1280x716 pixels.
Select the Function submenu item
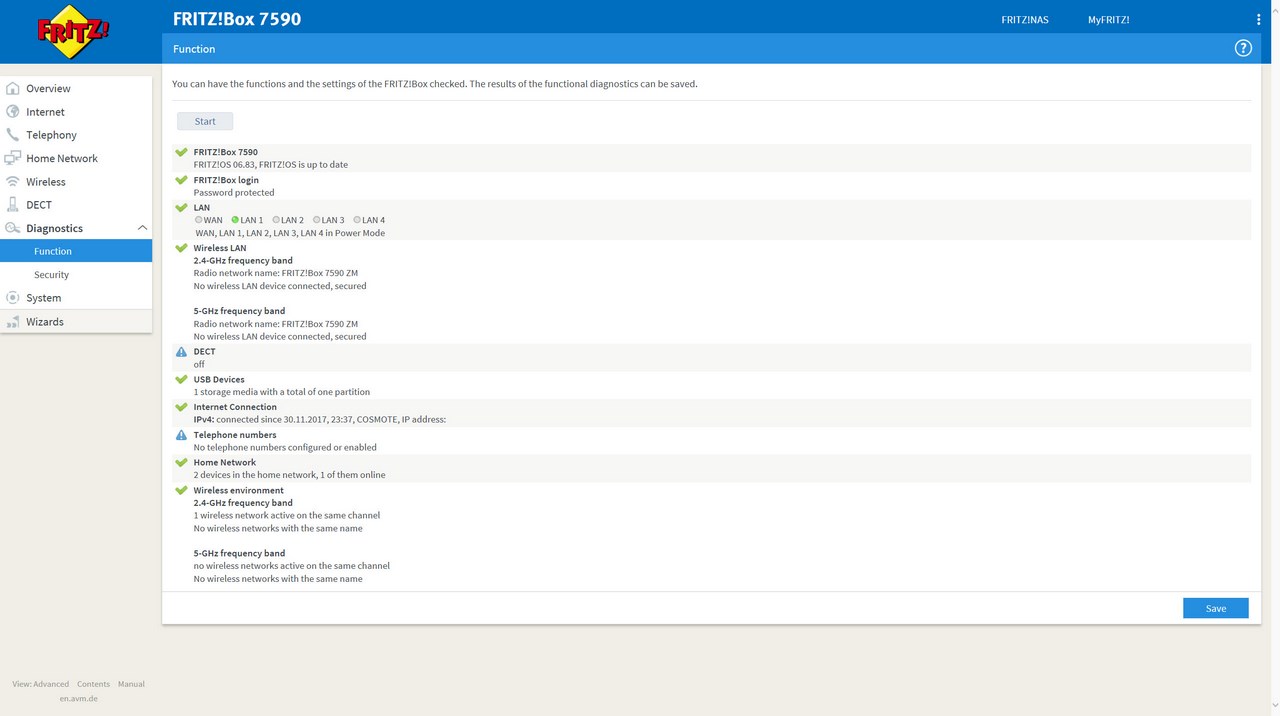pyautogui.click(x=76, y=251)
